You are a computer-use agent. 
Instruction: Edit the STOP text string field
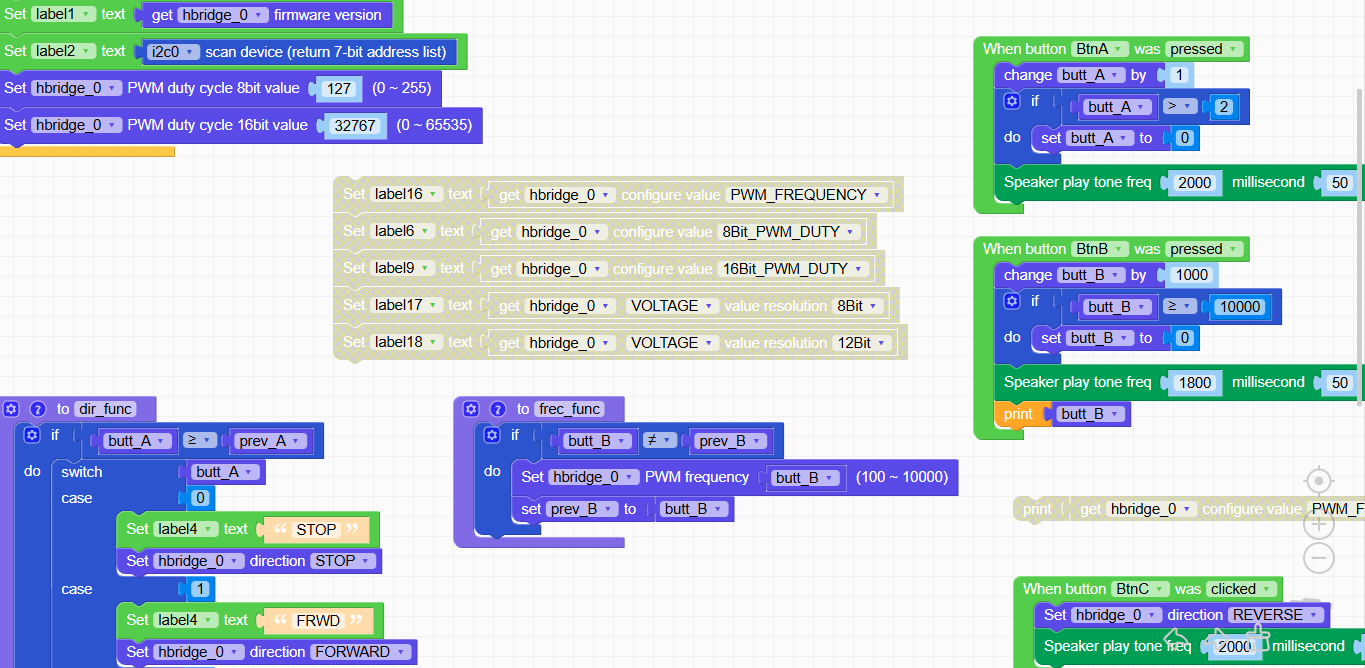pyautogui.click(x=316, y=529)
